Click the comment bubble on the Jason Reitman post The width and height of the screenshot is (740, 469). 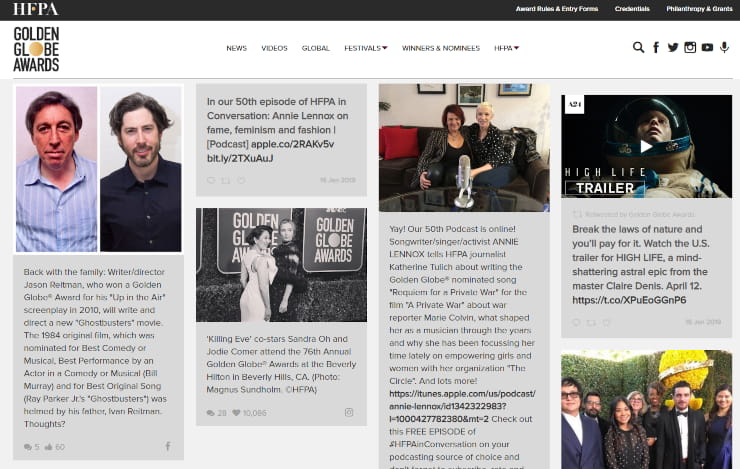(28, 447)
